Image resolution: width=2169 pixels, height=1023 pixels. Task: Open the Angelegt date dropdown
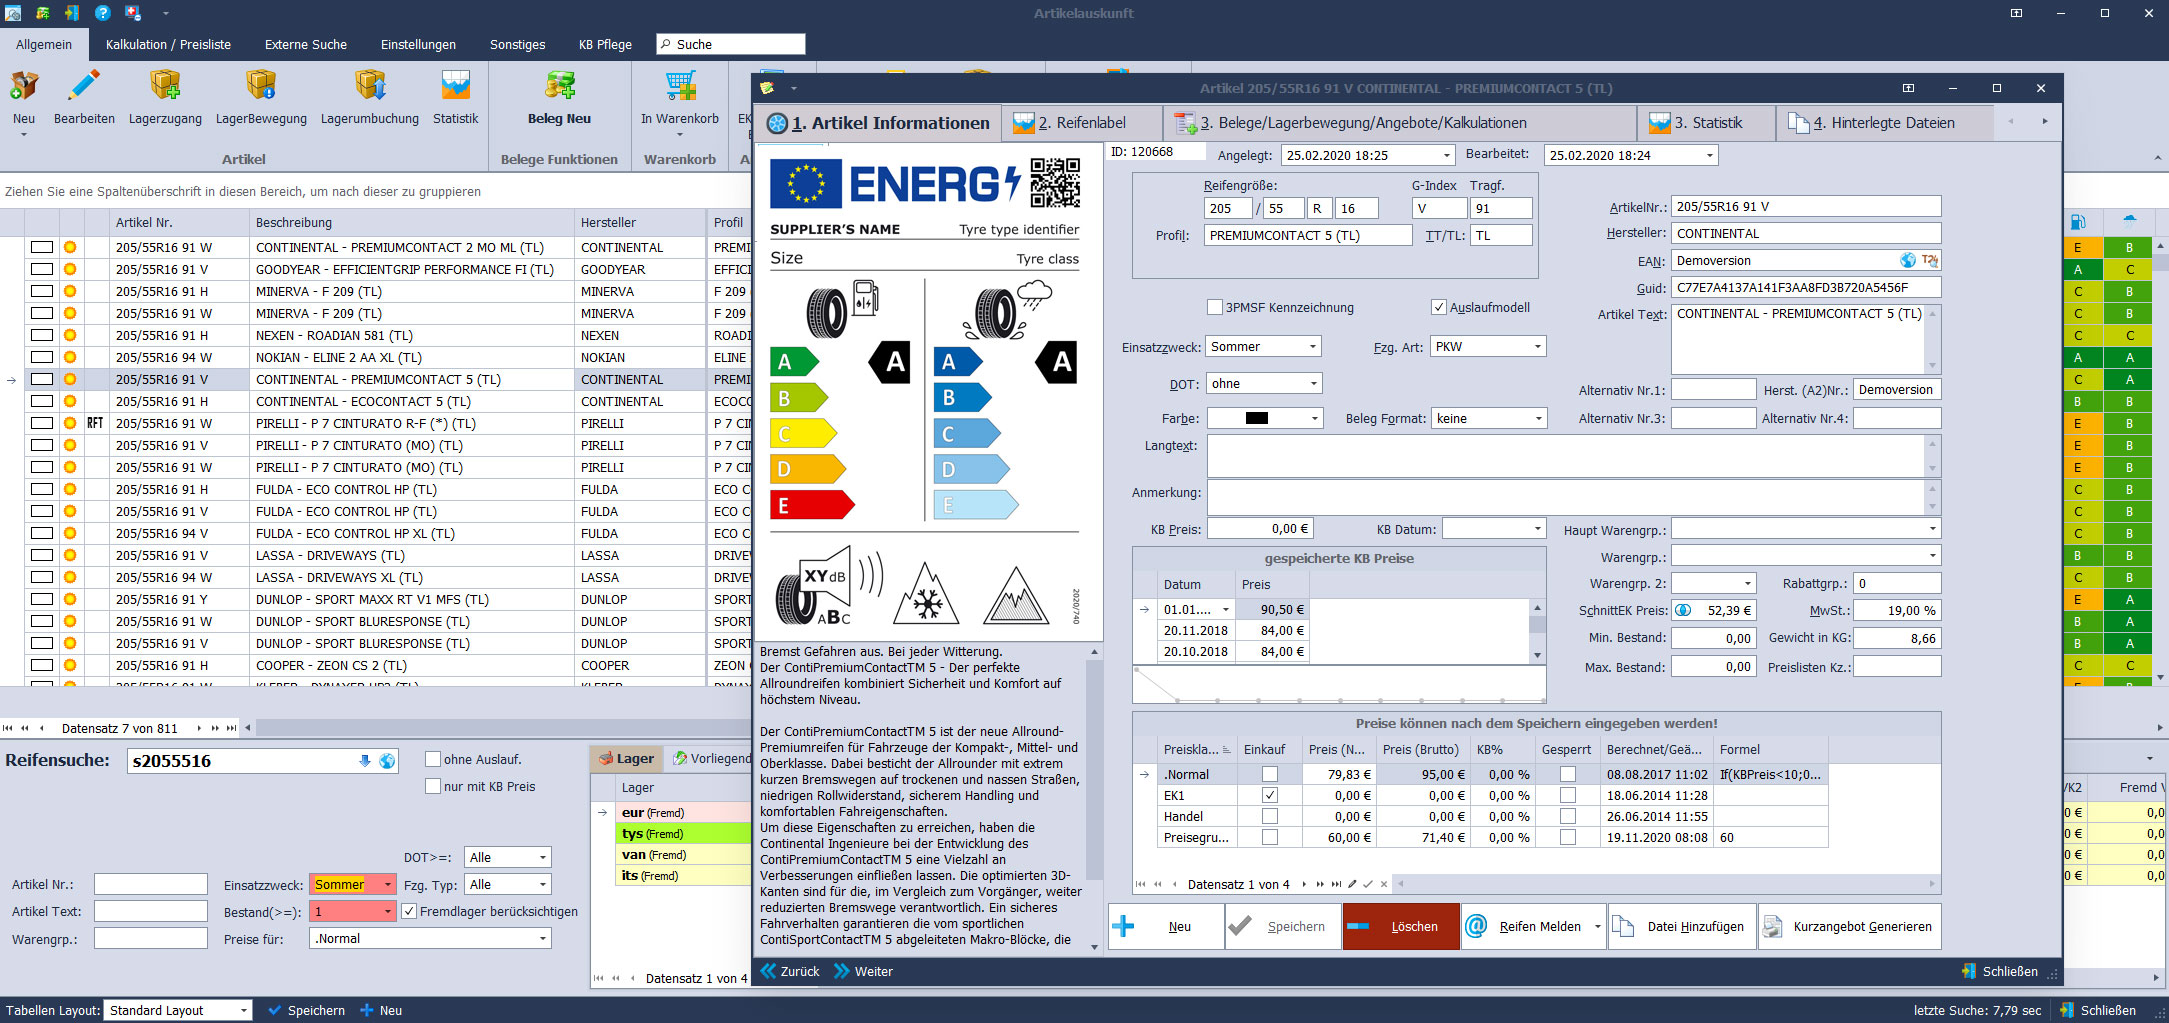[x=1446, y=155]
